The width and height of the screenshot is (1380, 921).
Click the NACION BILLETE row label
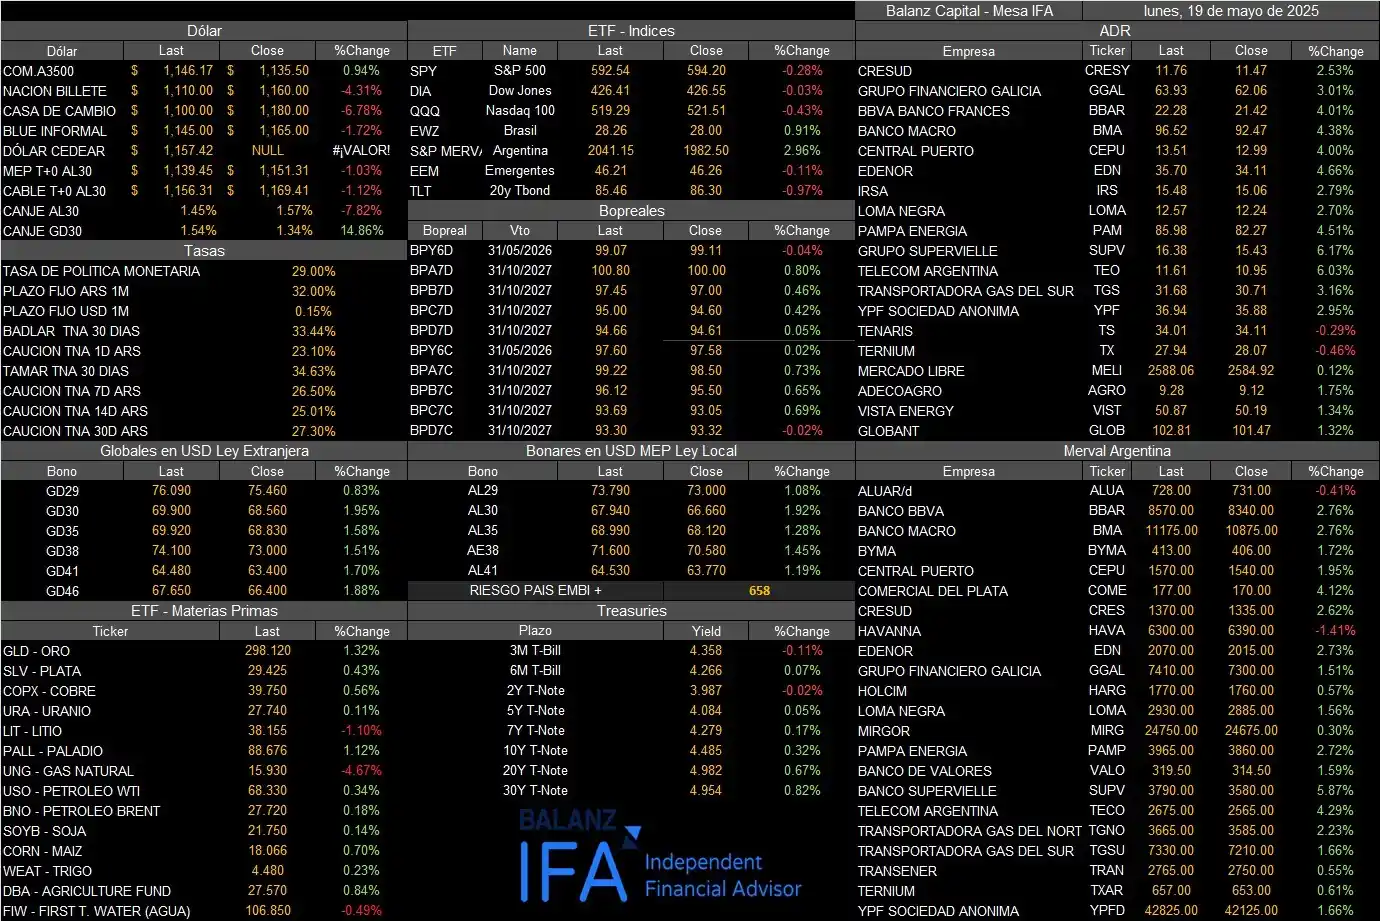(55, 91)
